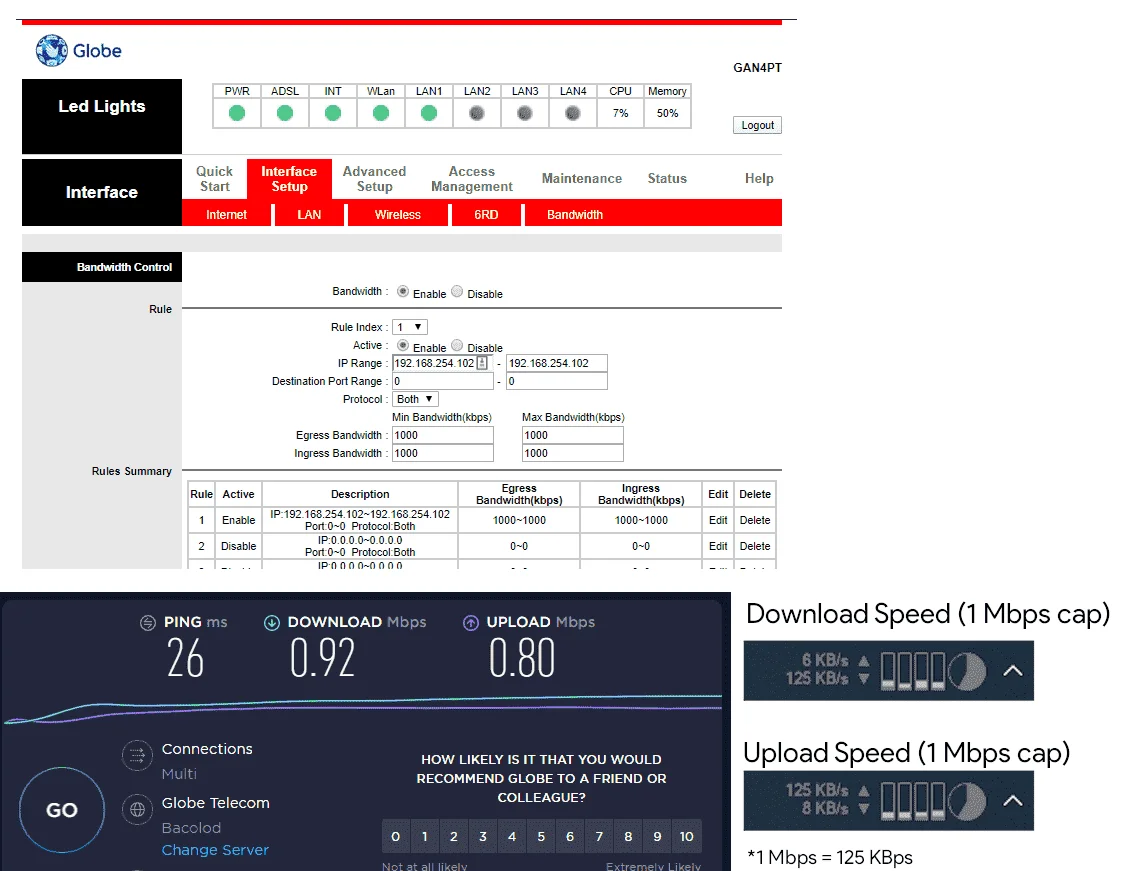Click the speedtest UPLOAD arrow icon

coord(470,622)
